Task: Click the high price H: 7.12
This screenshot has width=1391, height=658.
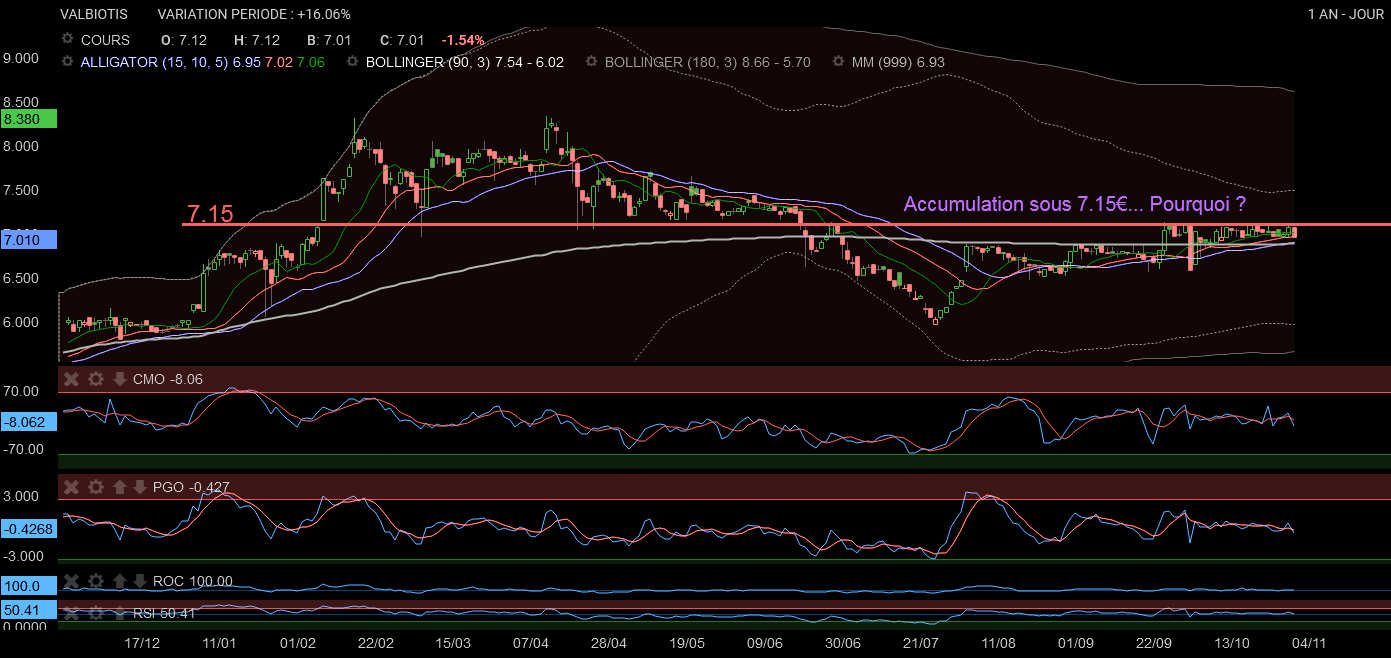Action: [257, 40]
